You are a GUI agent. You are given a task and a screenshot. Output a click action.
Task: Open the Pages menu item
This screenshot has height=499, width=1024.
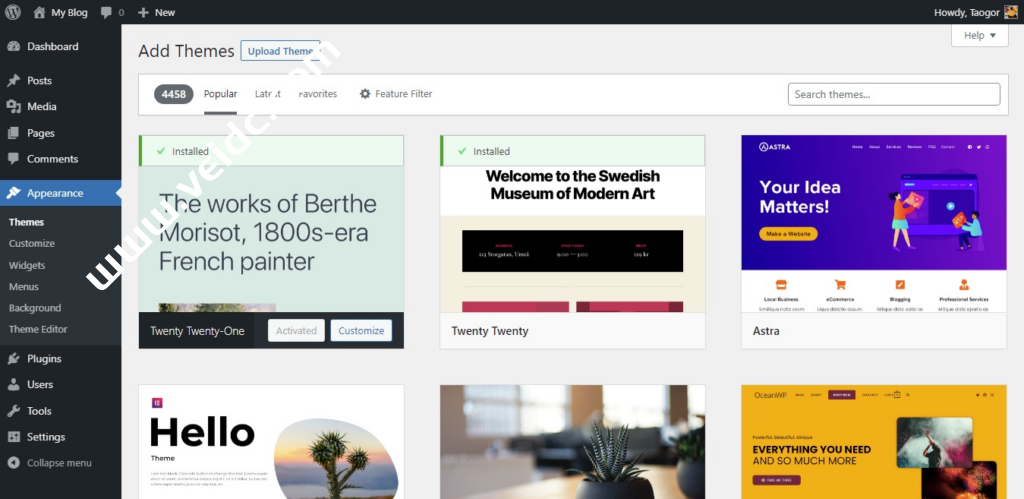(x=61, y=133)
